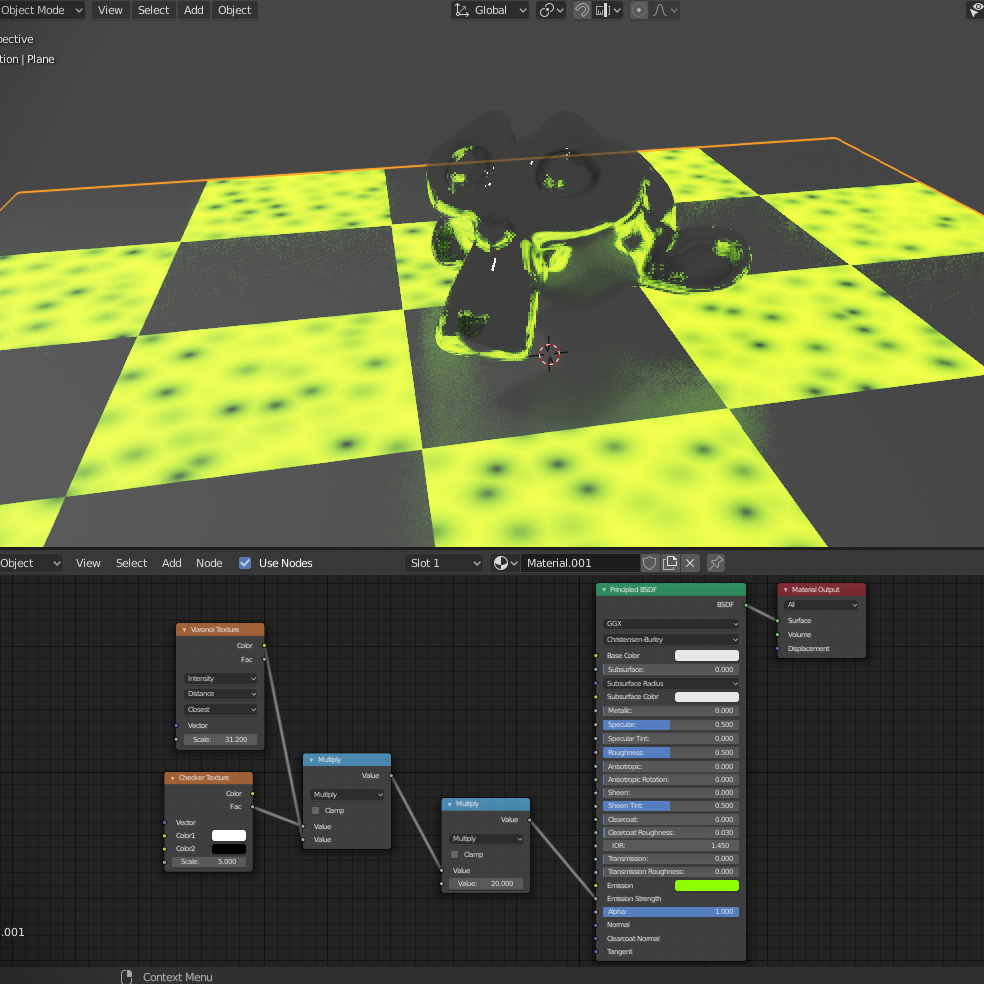Open the GGX distribution dropdown
984x984 pixels.
coord(671,624)
